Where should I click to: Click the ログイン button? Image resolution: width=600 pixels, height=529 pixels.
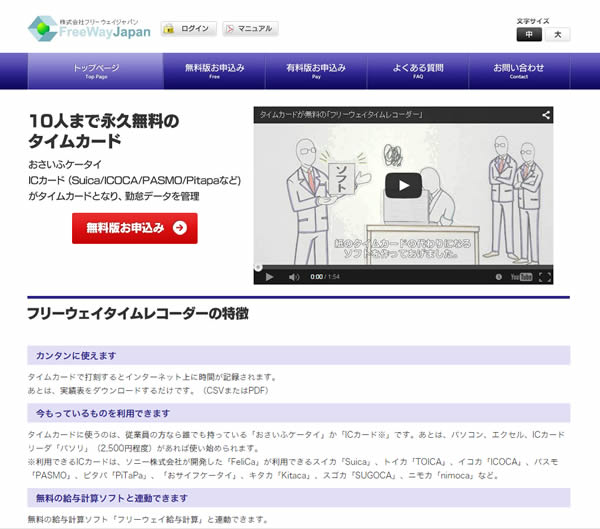coord(189,29)
